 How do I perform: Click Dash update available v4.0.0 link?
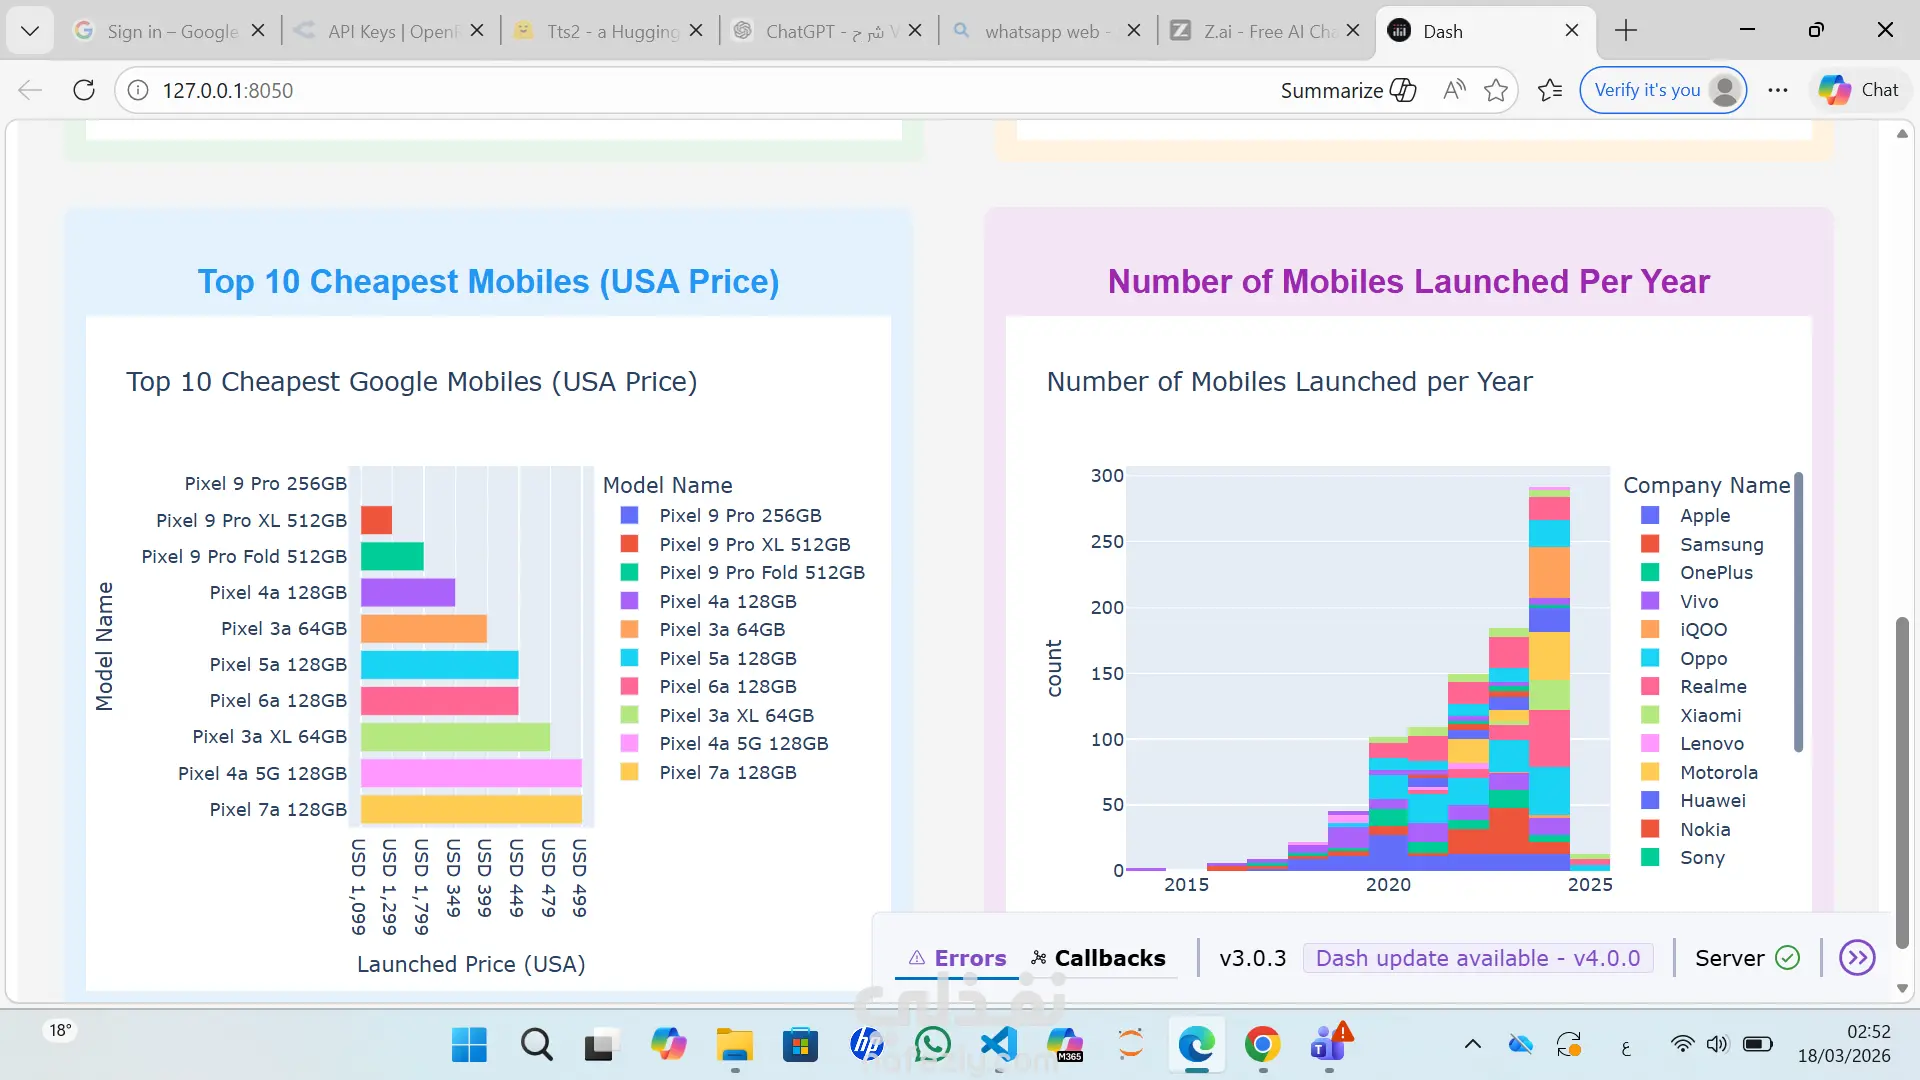[x=1477, y=958]
